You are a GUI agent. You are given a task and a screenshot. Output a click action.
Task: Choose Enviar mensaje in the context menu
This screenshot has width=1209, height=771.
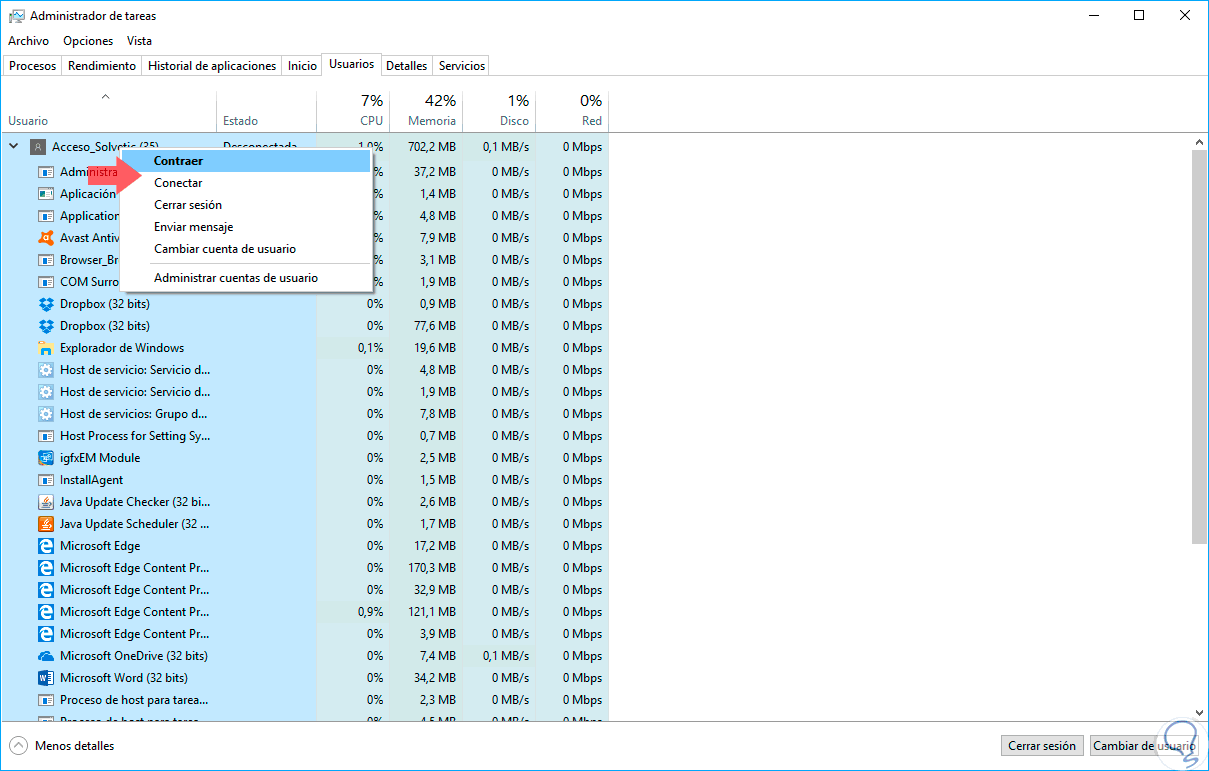coord(246,227)
